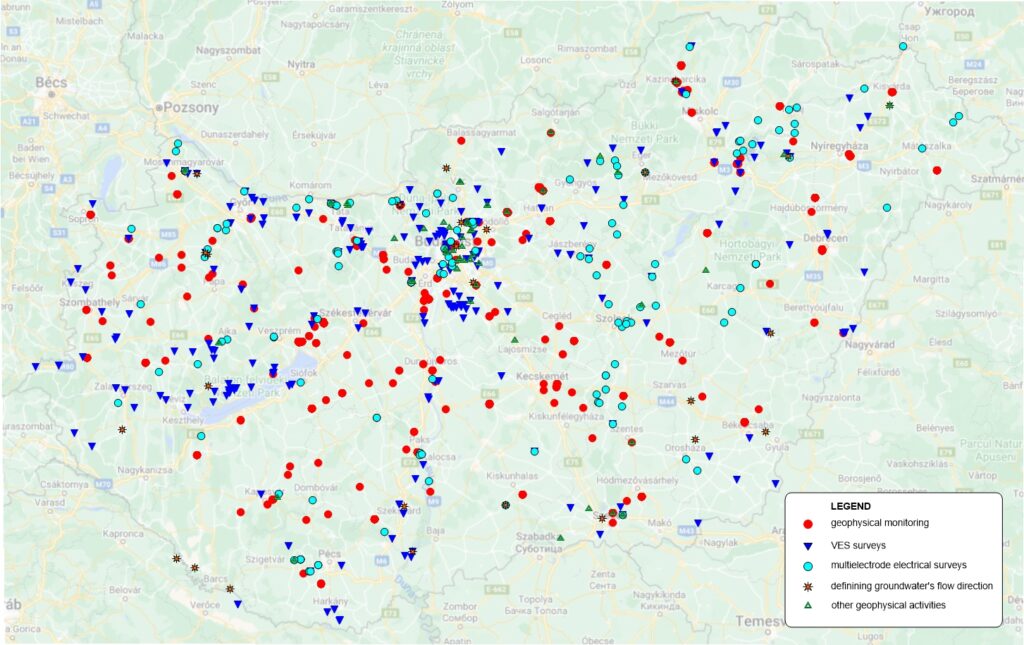Image resolution: width=1024 pixels, height=645 pixels.
Task: Click the Salgótarján town label
Action: [555, 112]
